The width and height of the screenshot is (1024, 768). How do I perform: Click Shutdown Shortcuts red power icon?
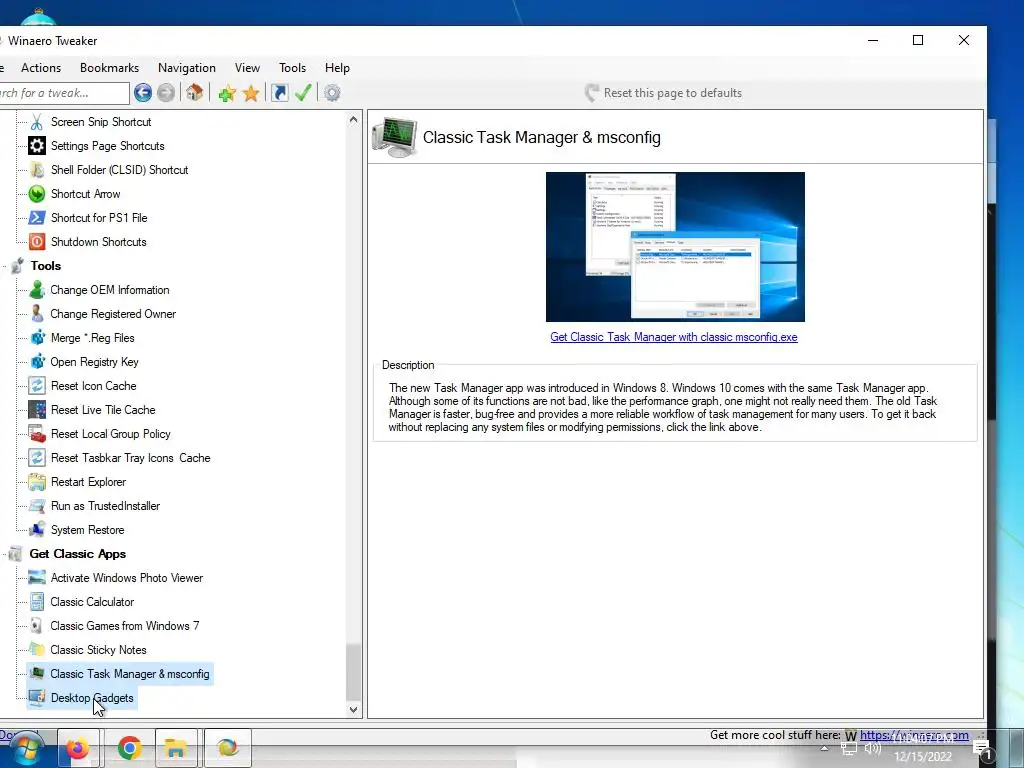tap(37, 242)
